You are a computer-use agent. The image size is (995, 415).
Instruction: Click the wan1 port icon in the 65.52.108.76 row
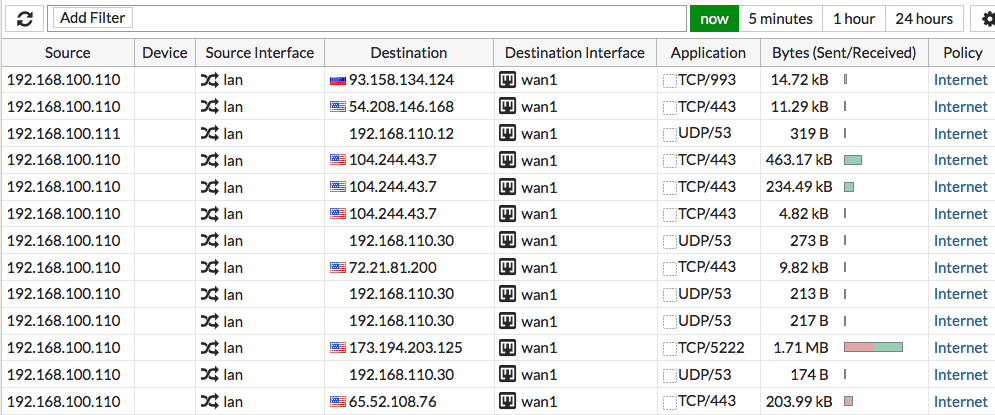[x=507, y=402]
